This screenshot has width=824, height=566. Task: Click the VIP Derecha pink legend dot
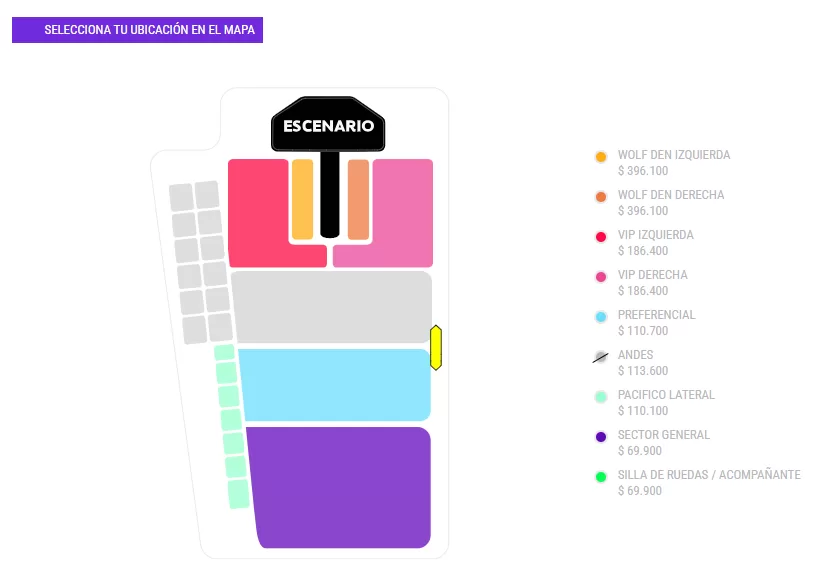point(601,277)
